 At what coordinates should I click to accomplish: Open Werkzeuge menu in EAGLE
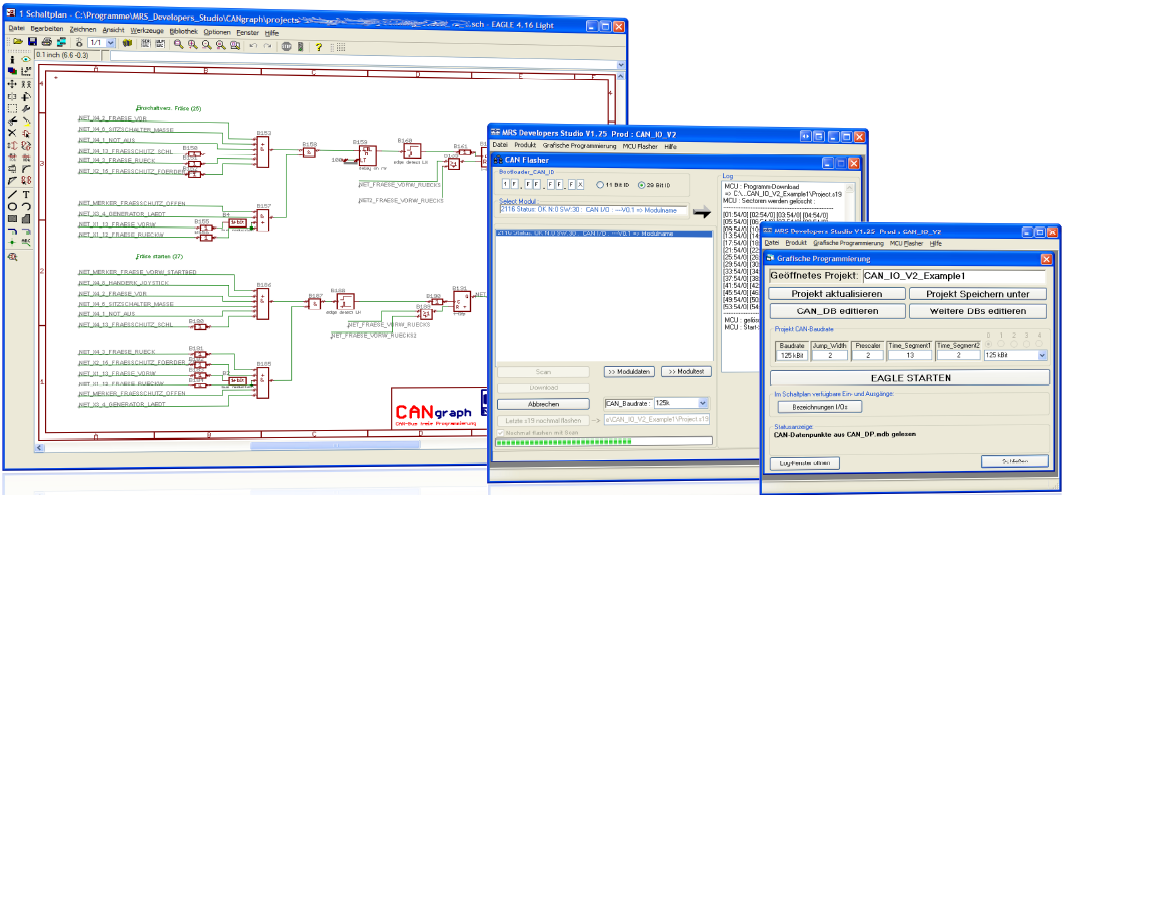147,31
